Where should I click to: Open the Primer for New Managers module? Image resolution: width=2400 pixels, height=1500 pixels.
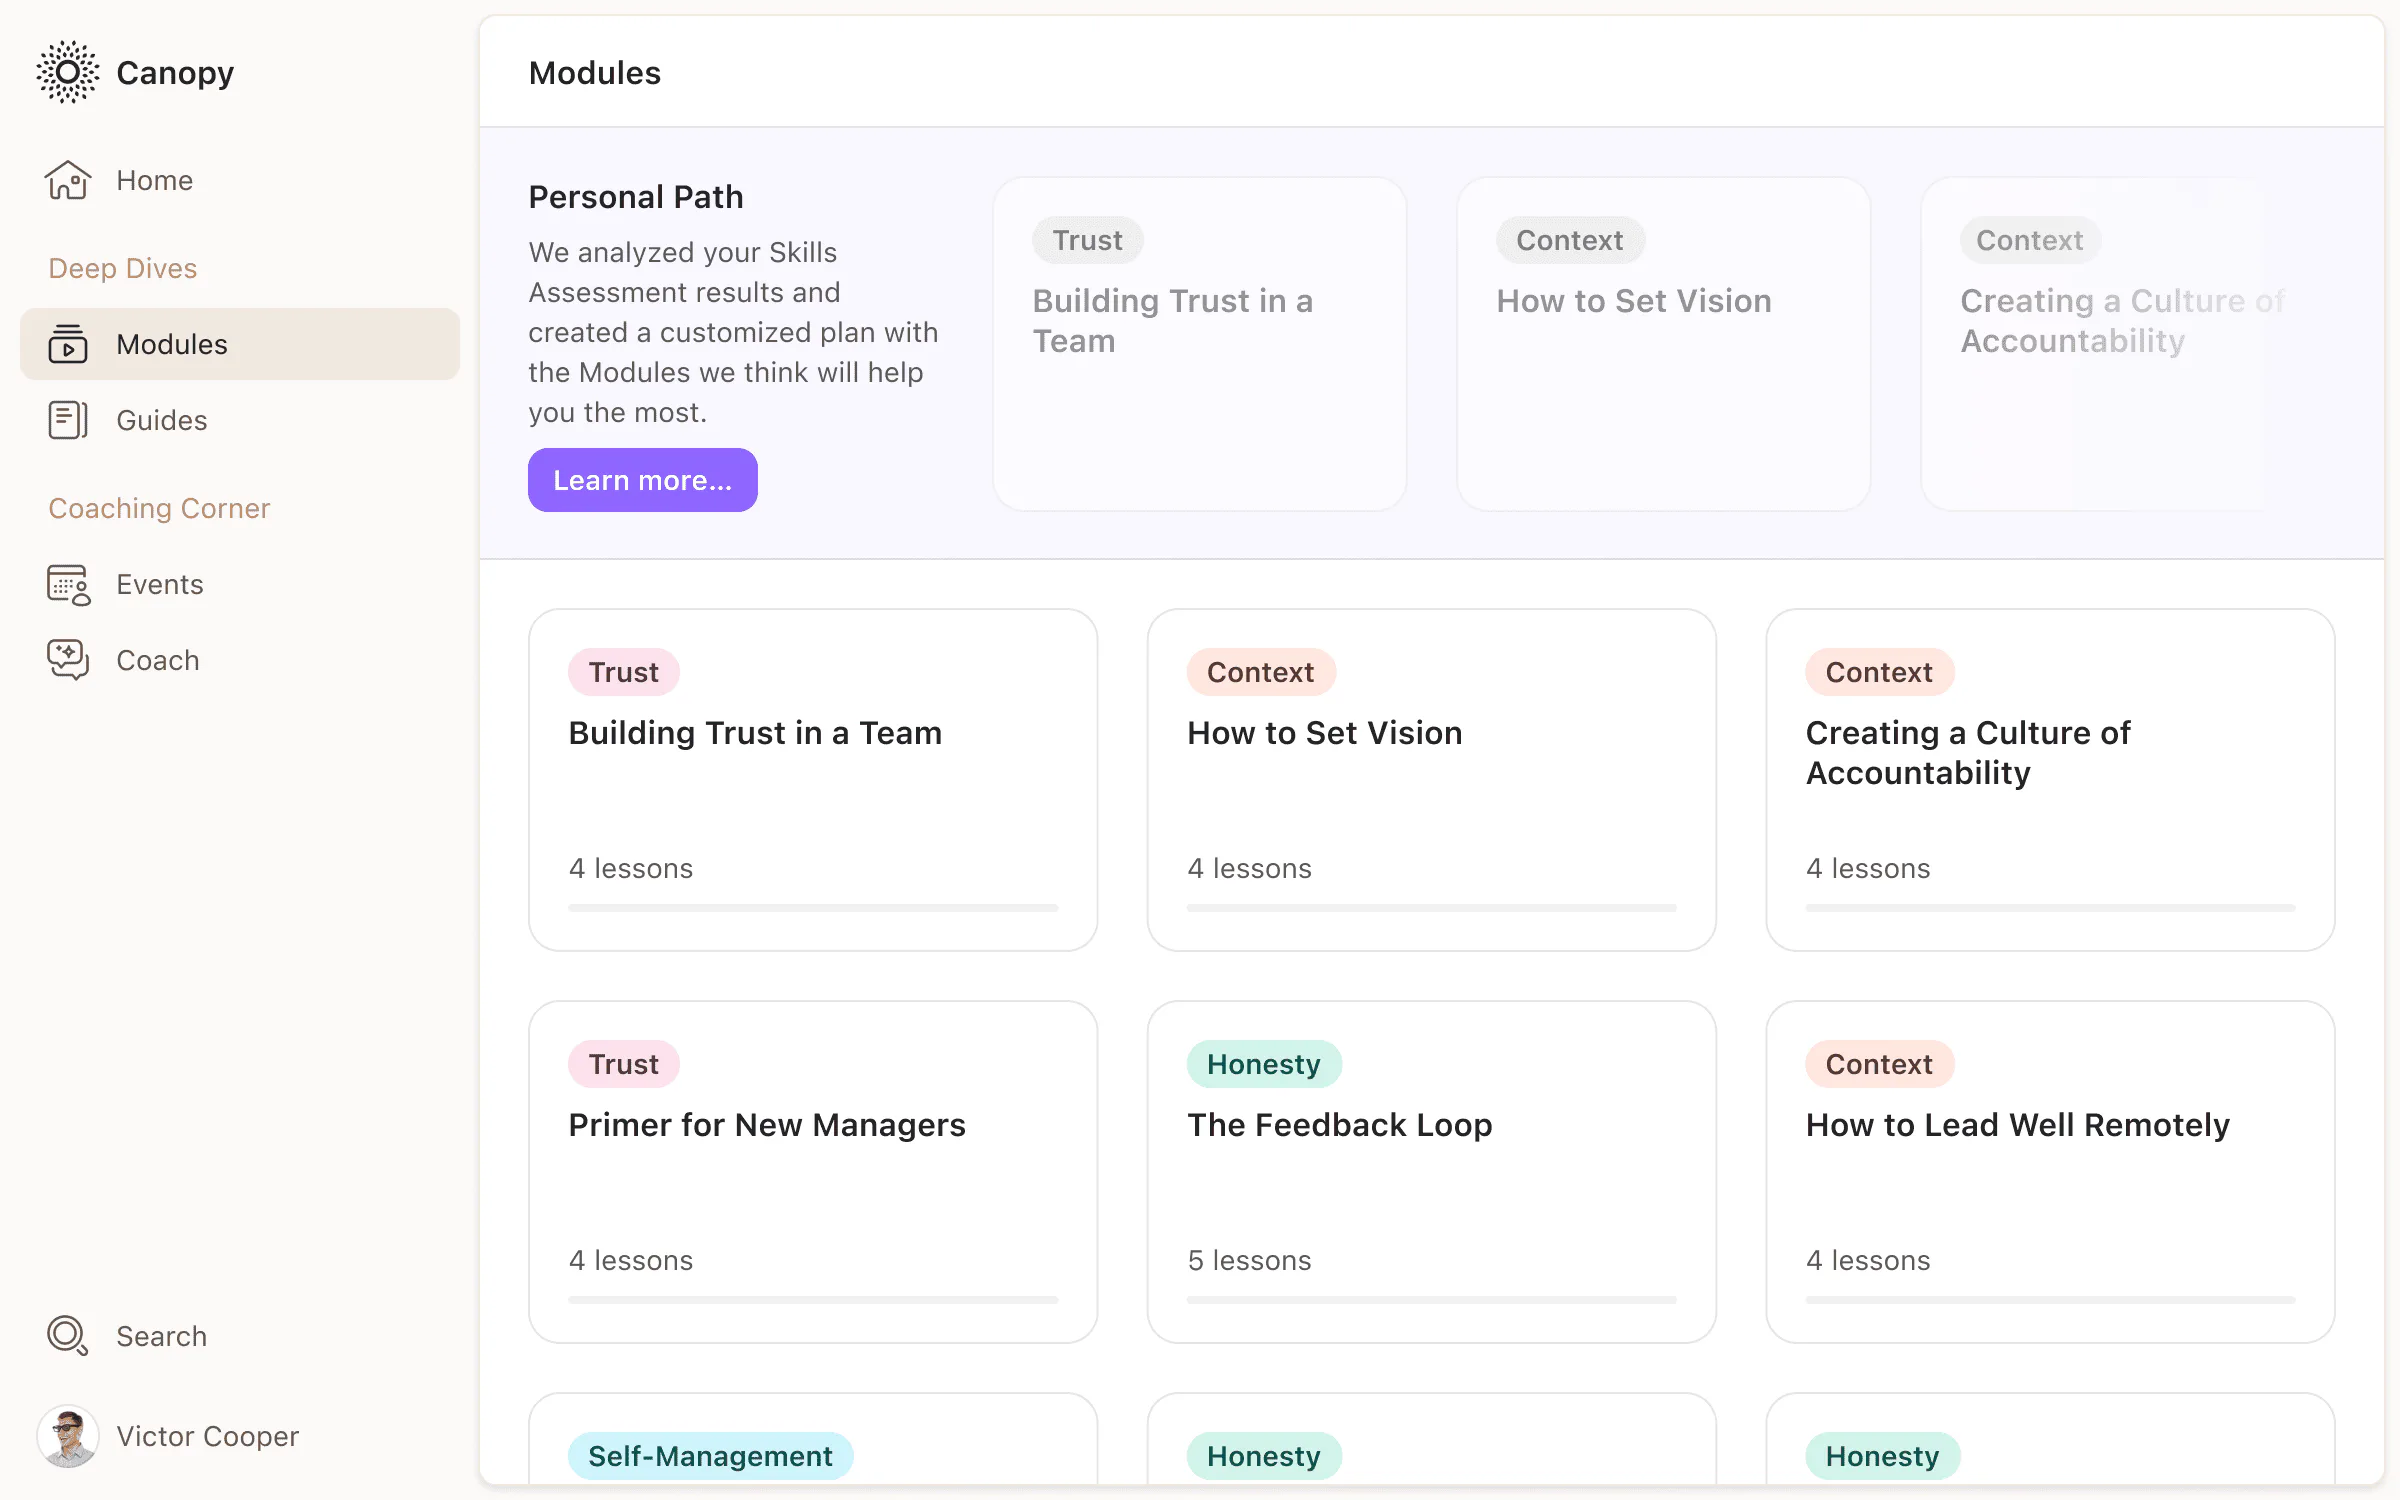pos(812,1170)
